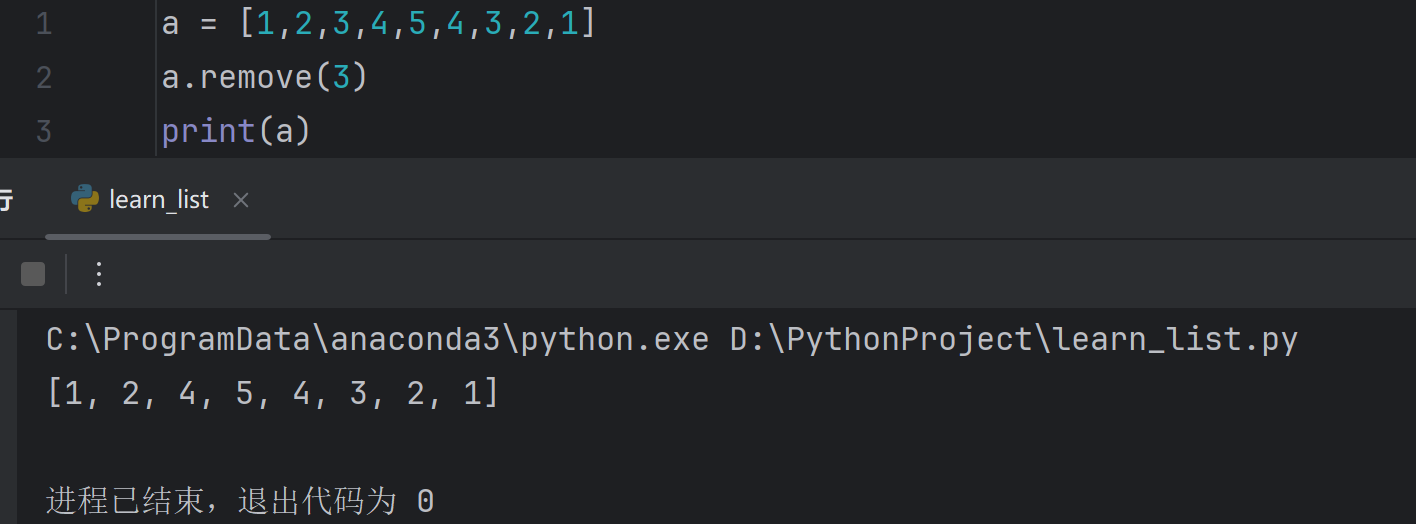The height and width of the screenshot is (524, 1416).
Task: Click the argument 3 inside remove()
Action: [x=341, y=78]
